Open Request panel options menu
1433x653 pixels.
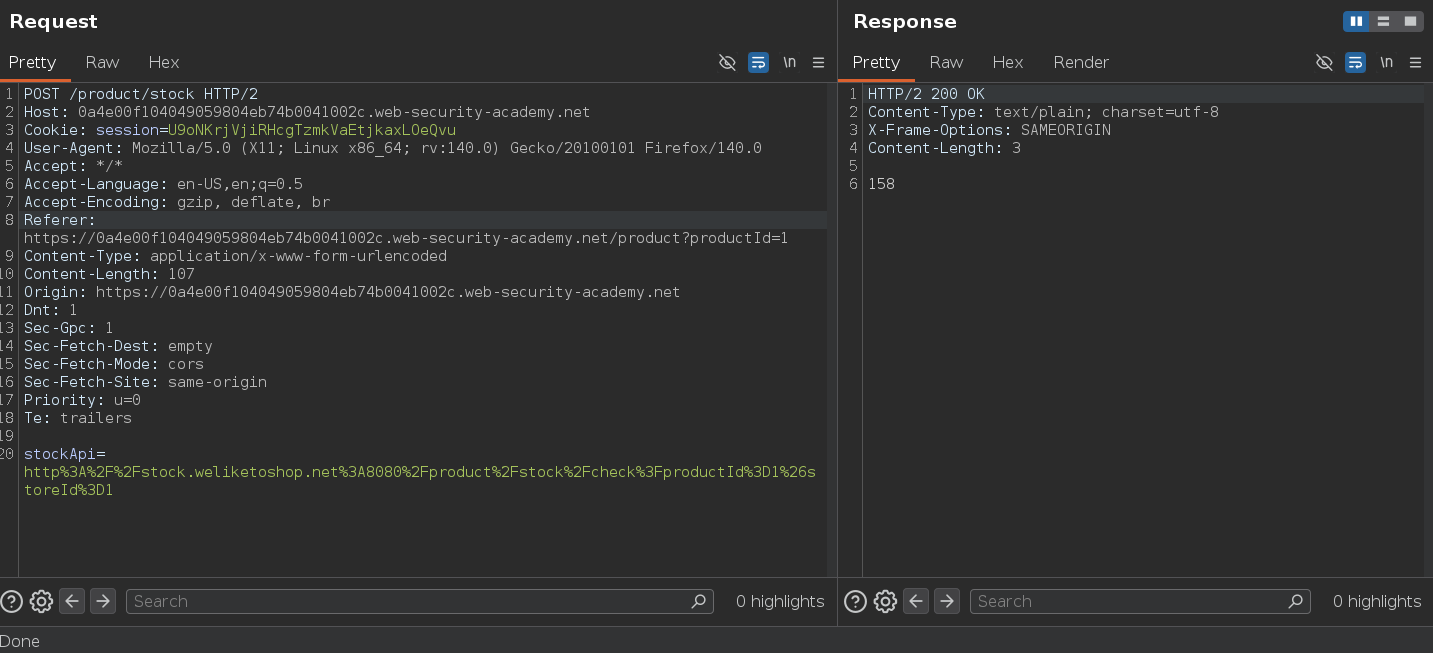point(818,62)
